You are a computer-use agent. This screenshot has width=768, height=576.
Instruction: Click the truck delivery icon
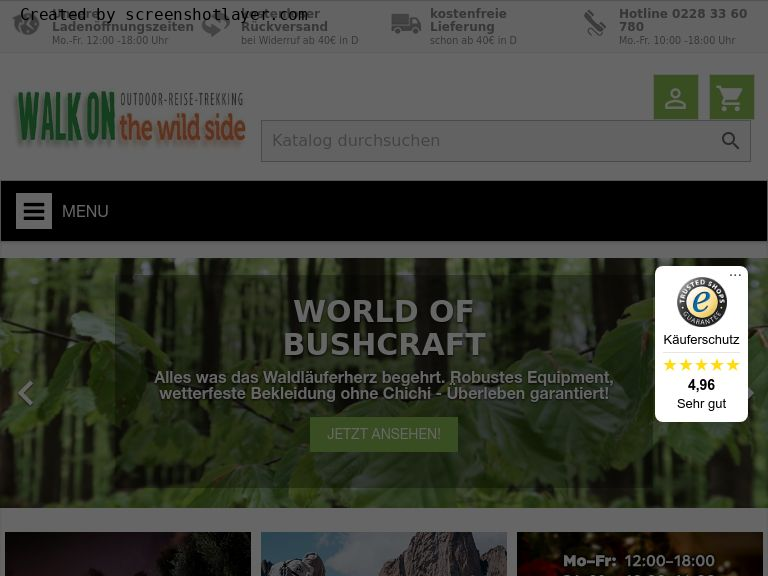point(406,24)
